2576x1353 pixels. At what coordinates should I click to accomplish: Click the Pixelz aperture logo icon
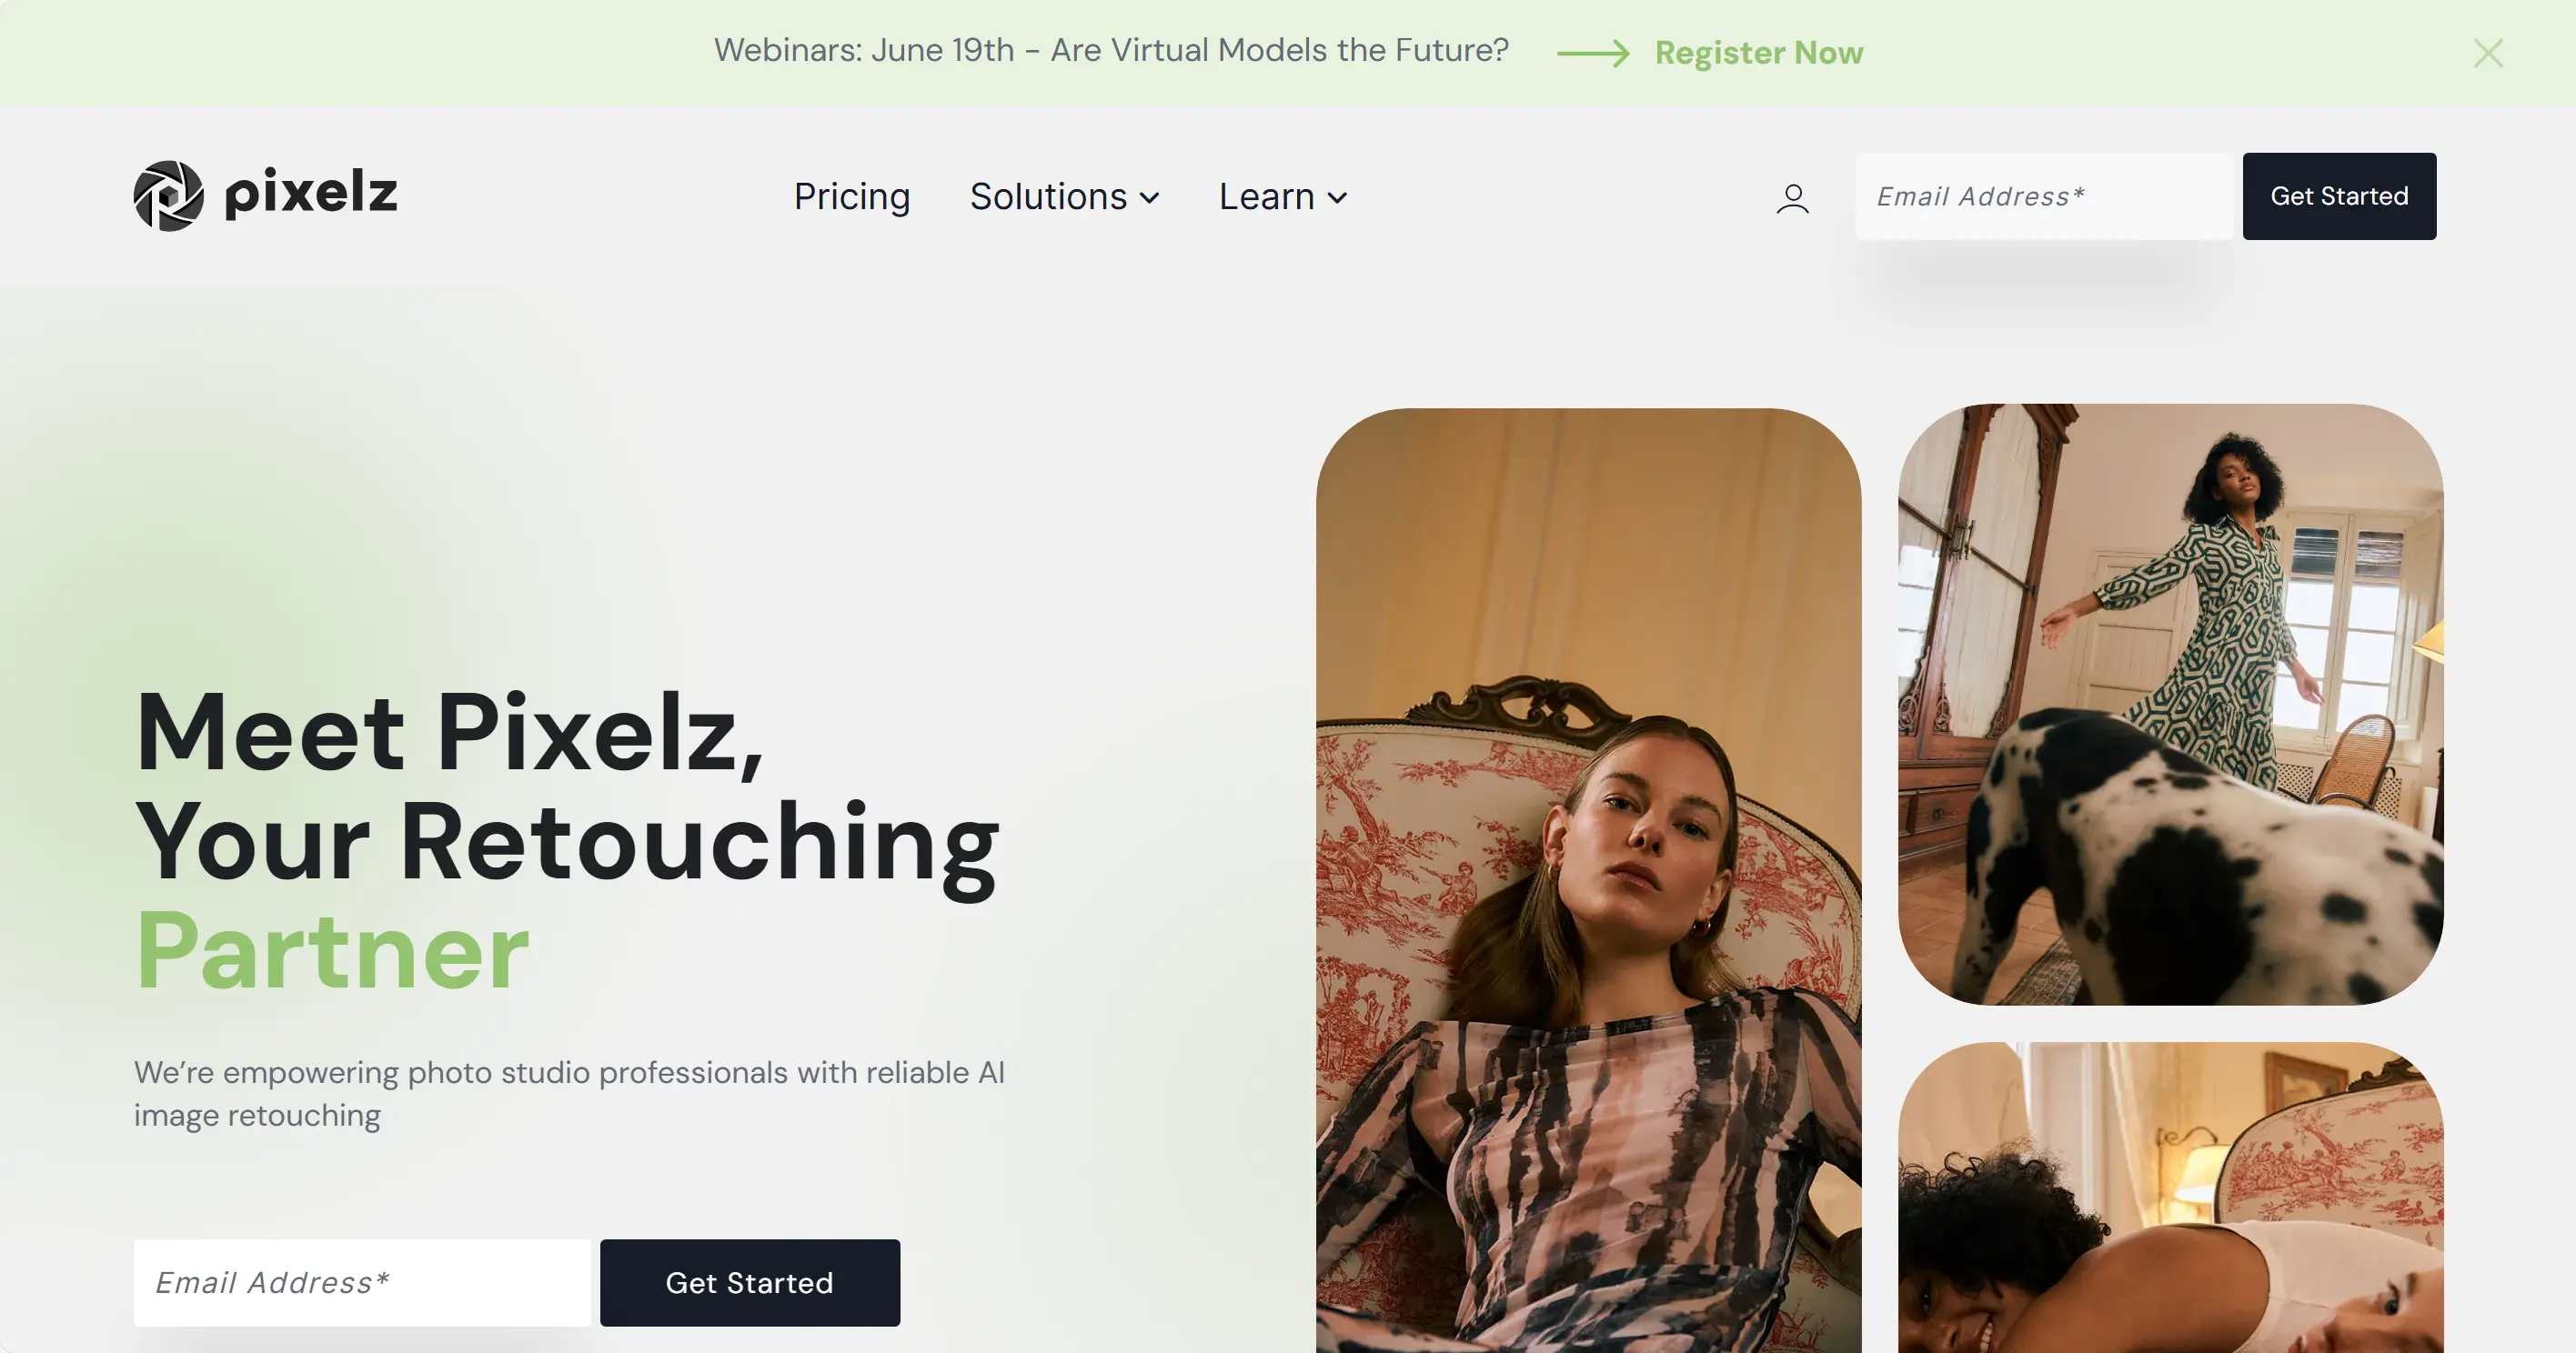169,196
